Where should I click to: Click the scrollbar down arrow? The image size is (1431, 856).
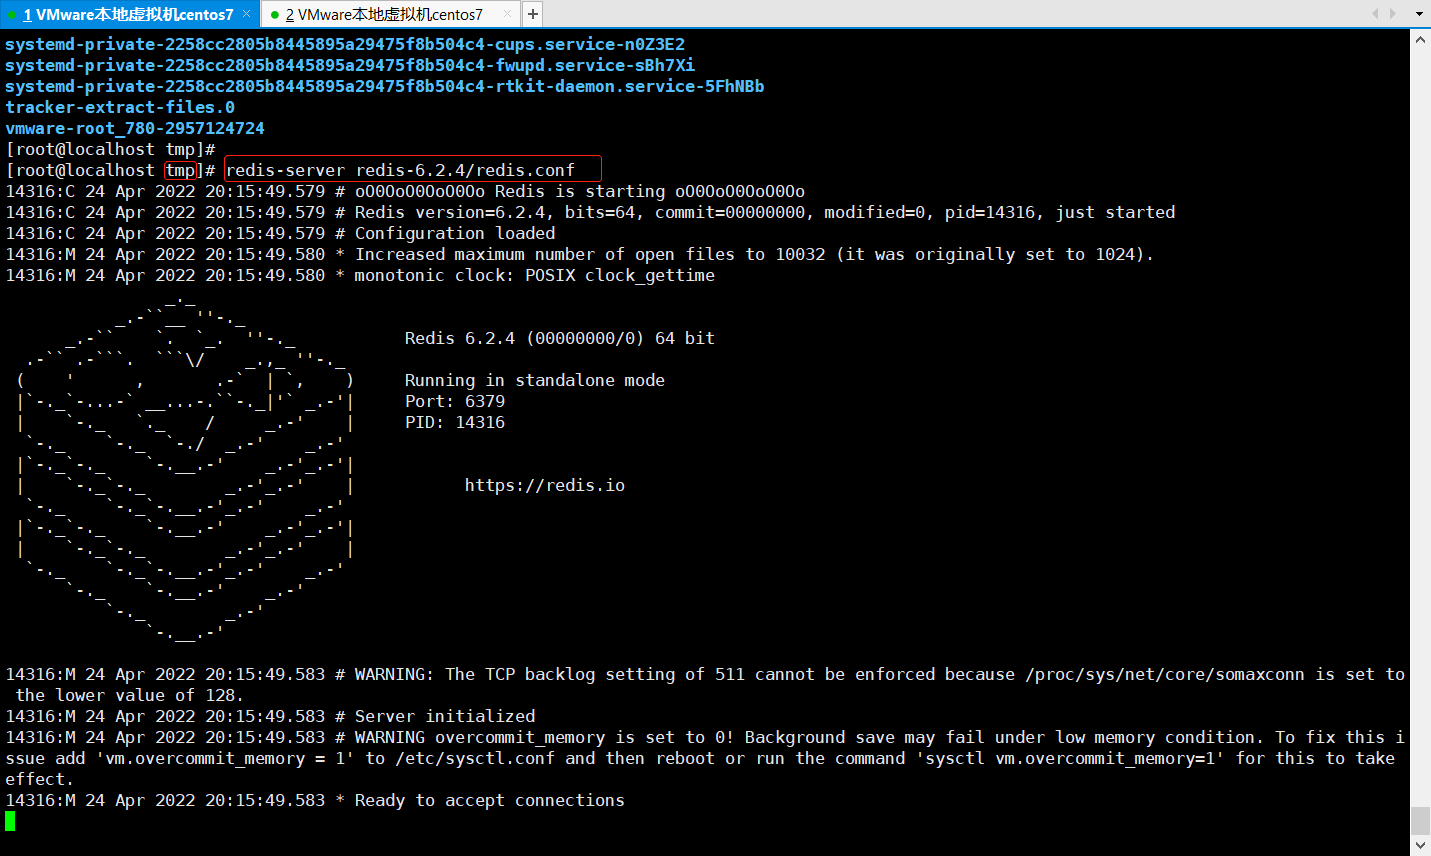point(1420,846)
